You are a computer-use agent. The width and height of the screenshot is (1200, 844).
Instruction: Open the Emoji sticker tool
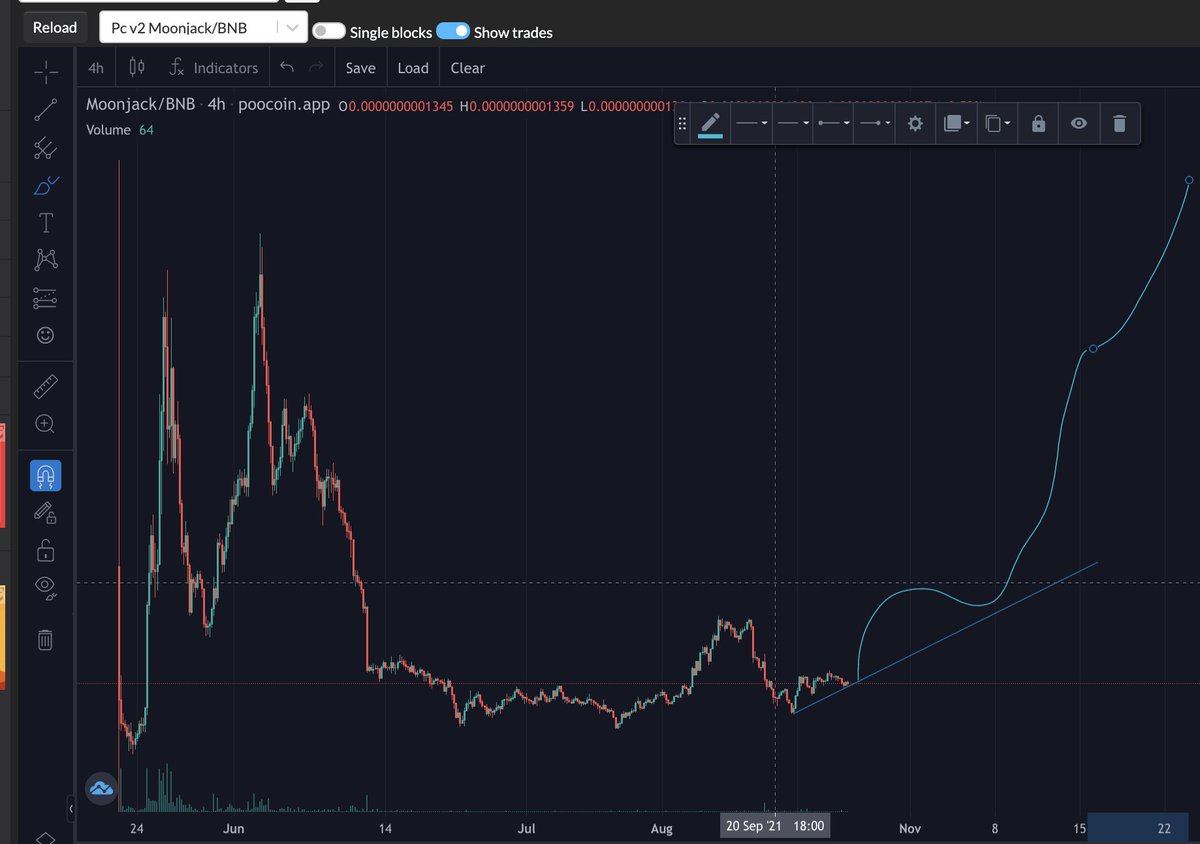coord(45,335)
